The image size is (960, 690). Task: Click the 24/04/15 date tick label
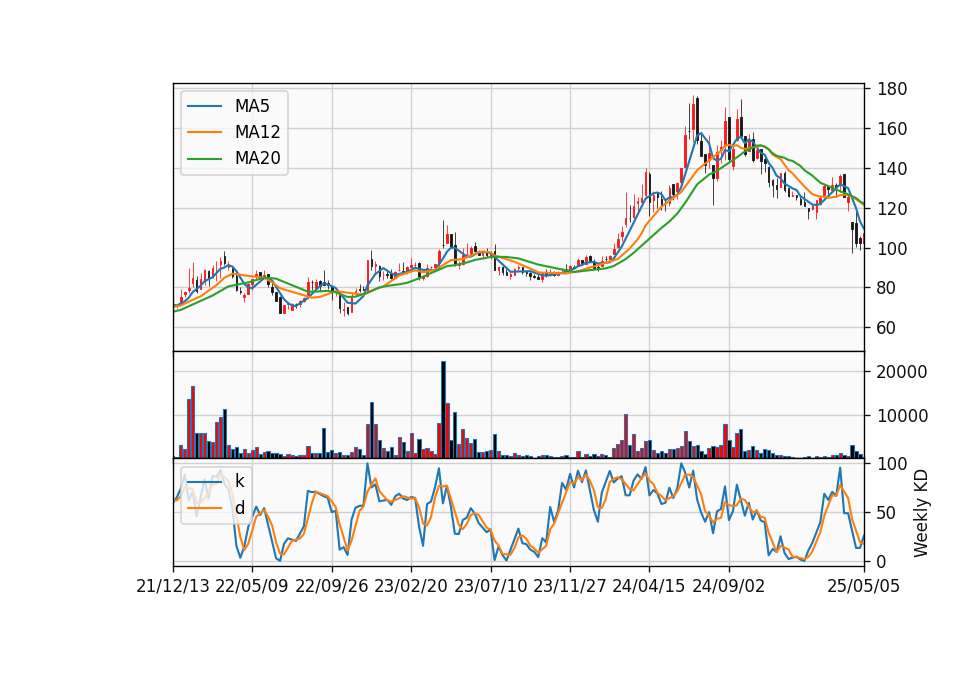[649, 587]
